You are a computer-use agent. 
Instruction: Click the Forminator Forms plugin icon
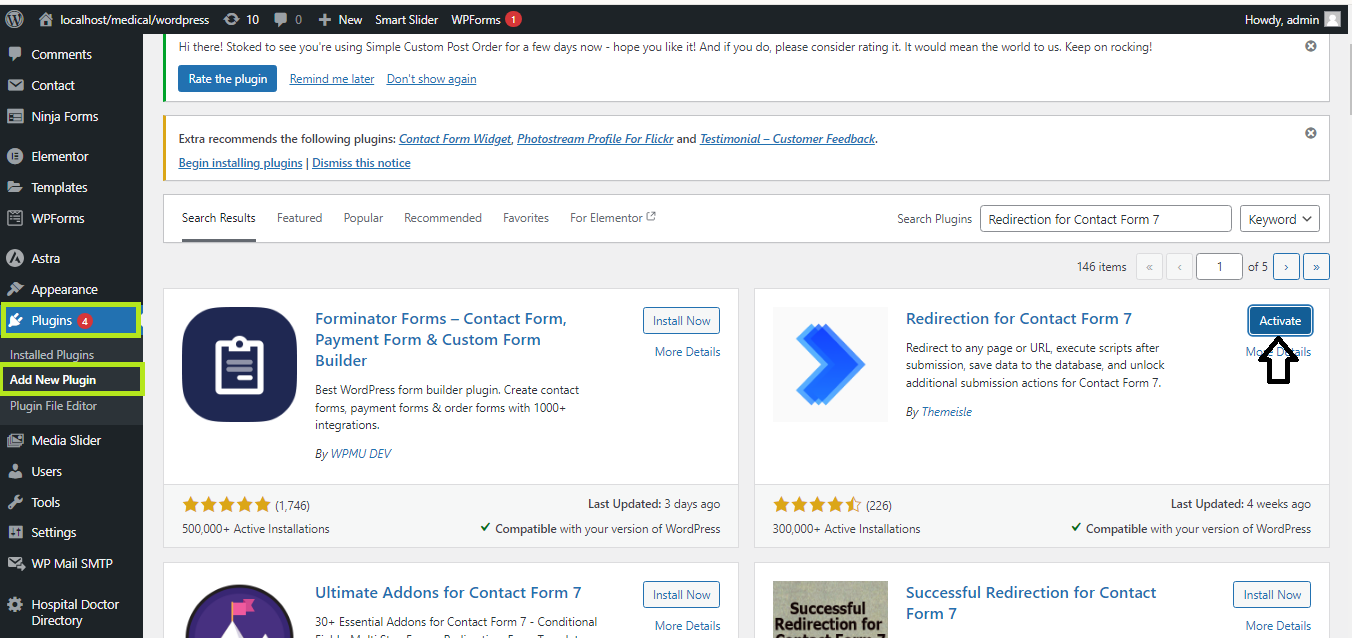[240, 365]
